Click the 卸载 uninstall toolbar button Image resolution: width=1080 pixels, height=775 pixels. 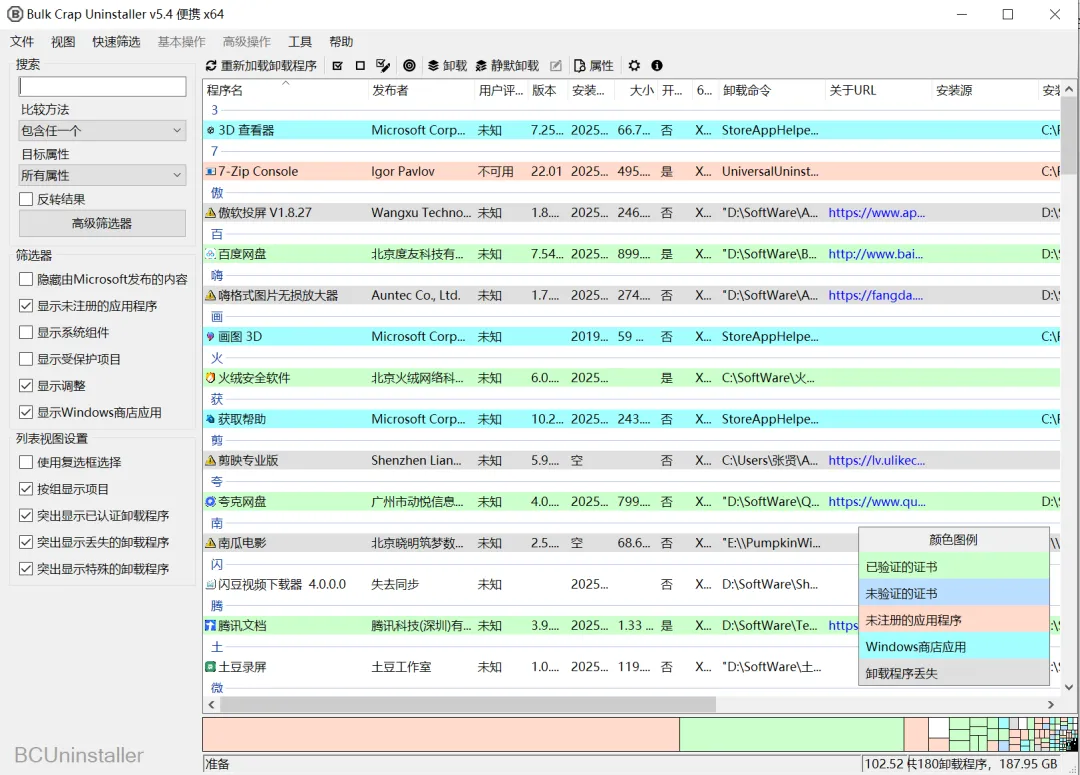pos(447,65)
